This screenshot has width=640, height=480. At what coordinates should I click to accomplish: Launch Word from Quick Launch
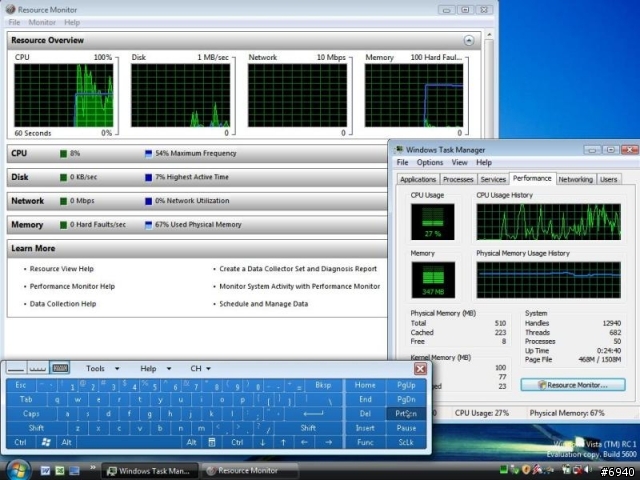pyautogui.click(x=45, y=471)
